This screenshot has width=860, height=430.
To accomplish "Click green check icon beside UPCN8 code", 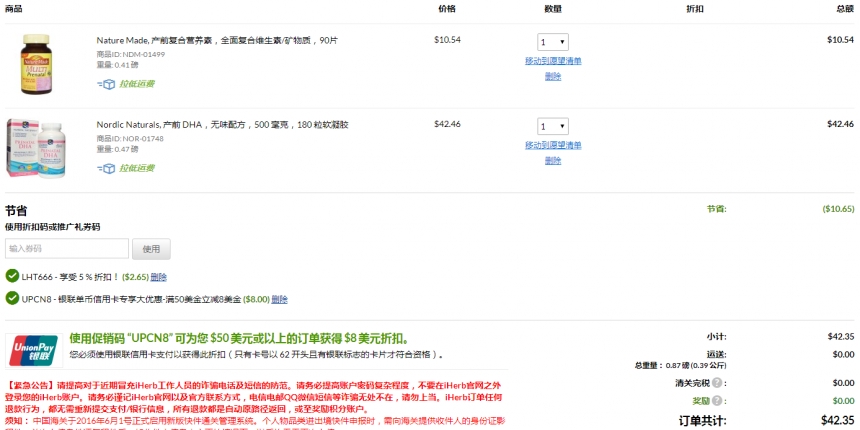I will [12, 298].
